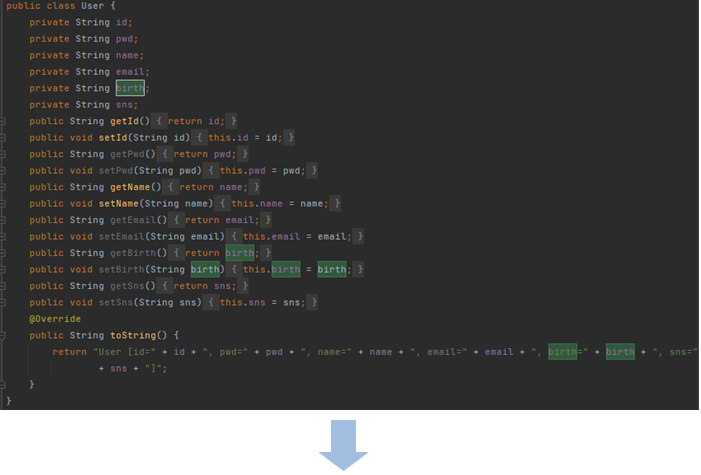Viewport: 701px width, 475px height.
Task: Click the User class name in declaration
Action: tap(92, 6)
